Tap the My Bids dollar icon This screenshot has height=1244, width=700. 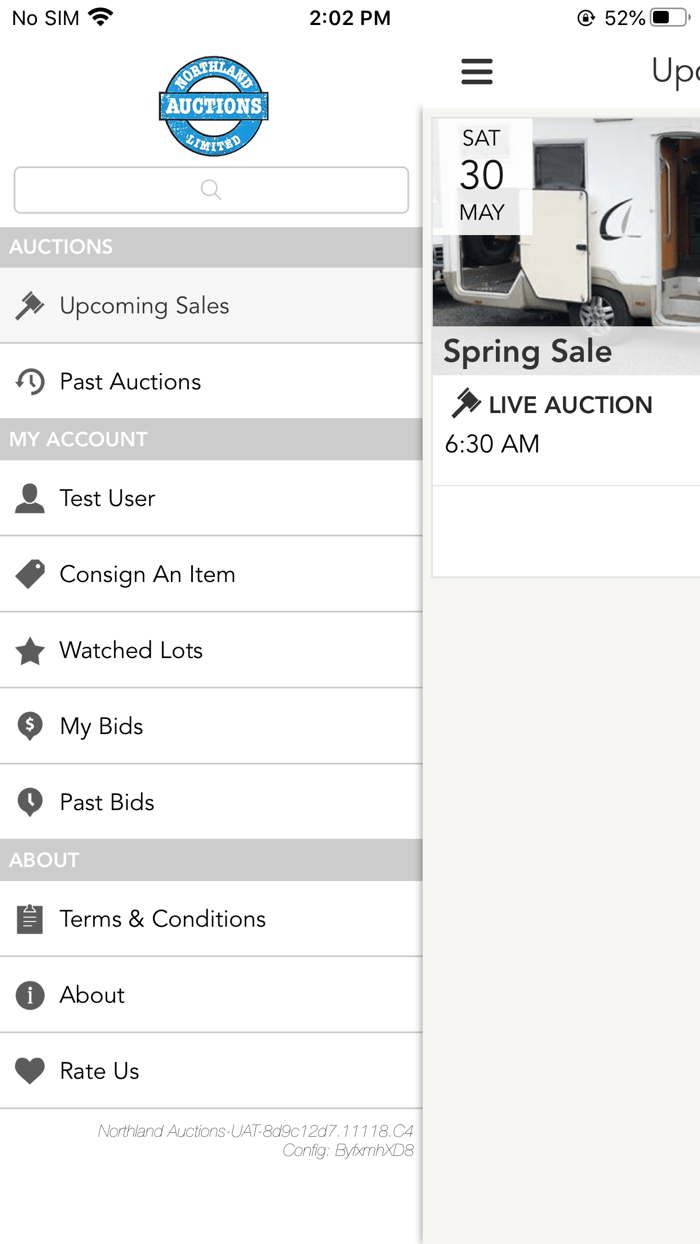pyautogui.click(x=29, y=725)
